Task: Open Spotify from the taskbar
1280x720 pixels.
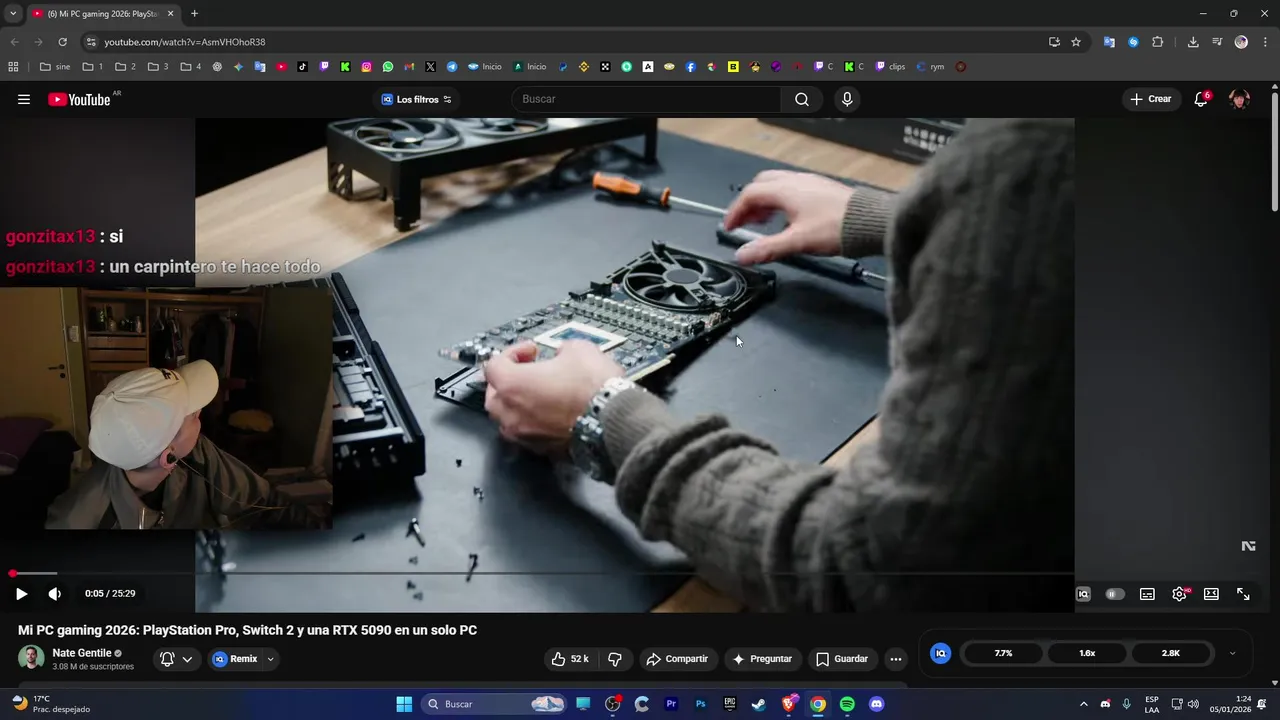Action: [x=847, y=704]
